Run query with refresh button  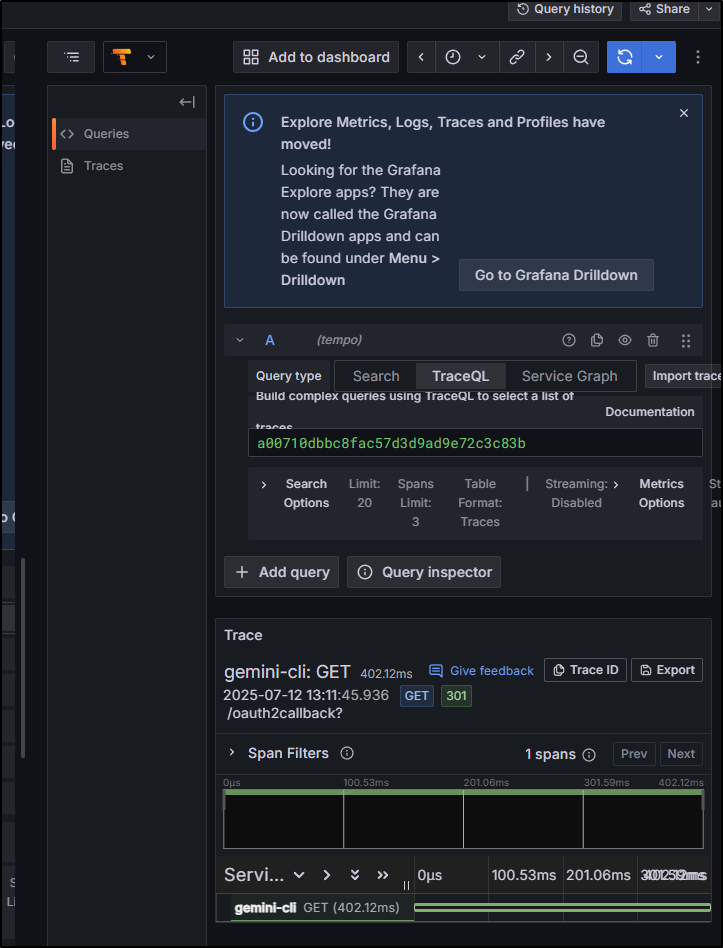[625, 57]
